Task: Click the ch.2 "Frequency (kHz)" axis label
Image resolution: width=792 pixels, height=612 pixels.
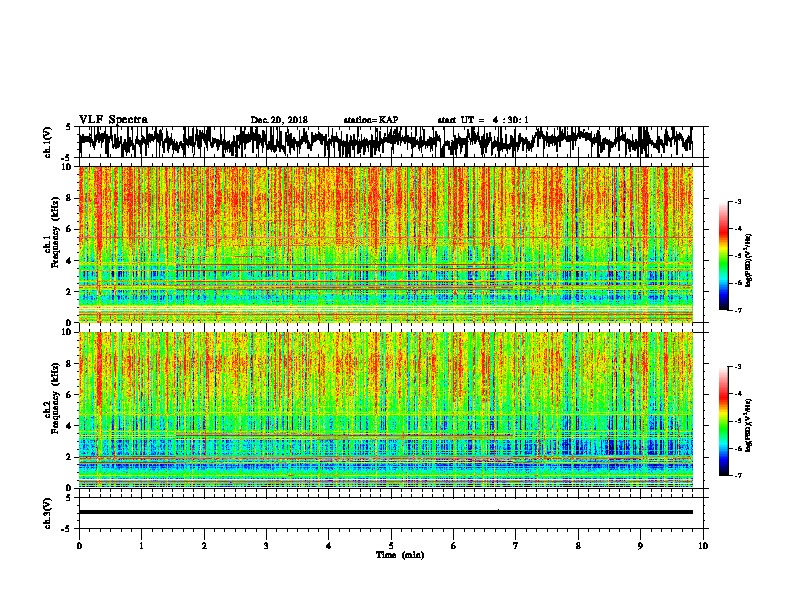Action: coord(55,398)
